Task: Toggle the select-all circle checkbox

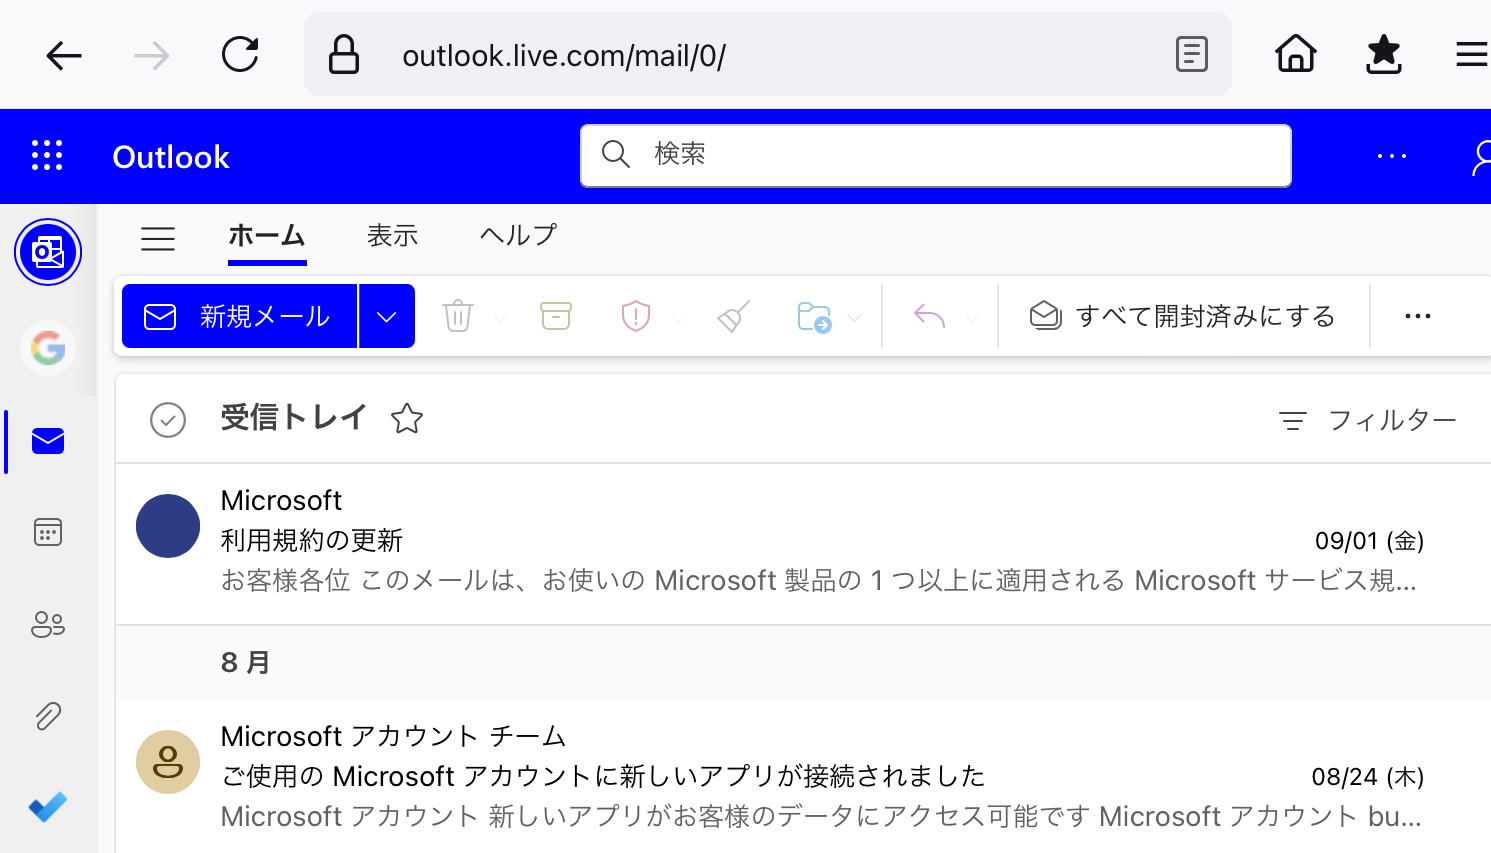Action: (168, 420)
